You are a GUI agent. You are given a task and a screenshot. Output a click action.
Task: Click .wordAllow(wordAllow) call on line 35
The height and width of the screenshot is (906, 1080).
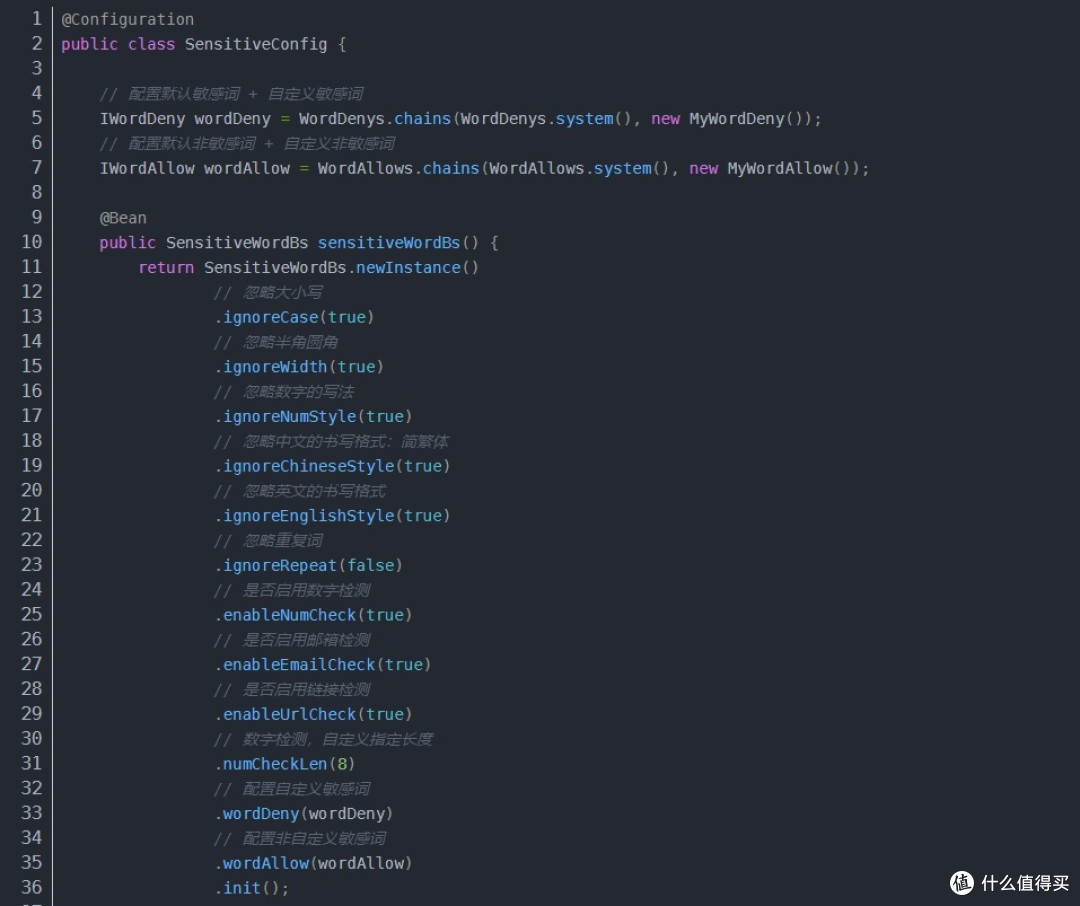[313, 863]
